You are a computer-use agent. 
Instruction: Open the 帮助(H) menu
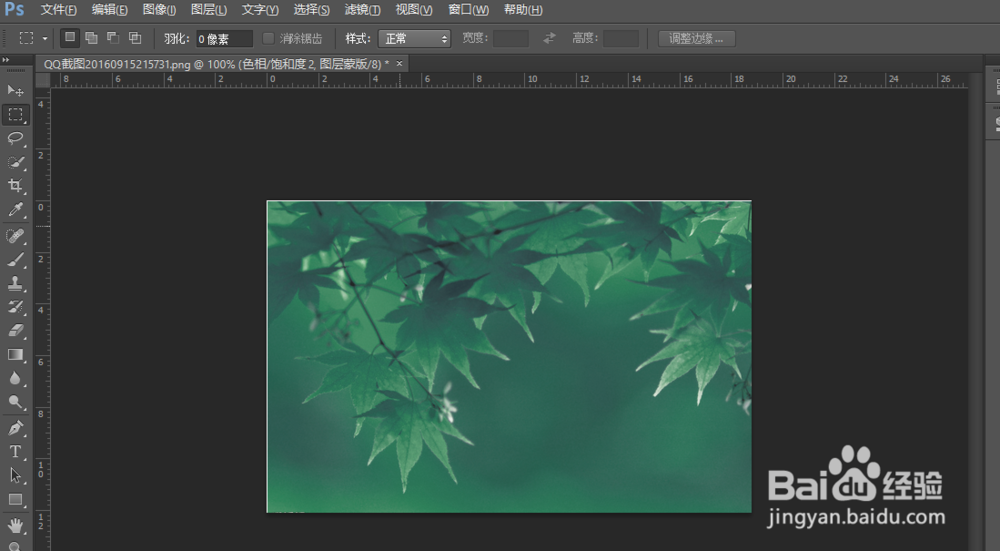(523, 10)
